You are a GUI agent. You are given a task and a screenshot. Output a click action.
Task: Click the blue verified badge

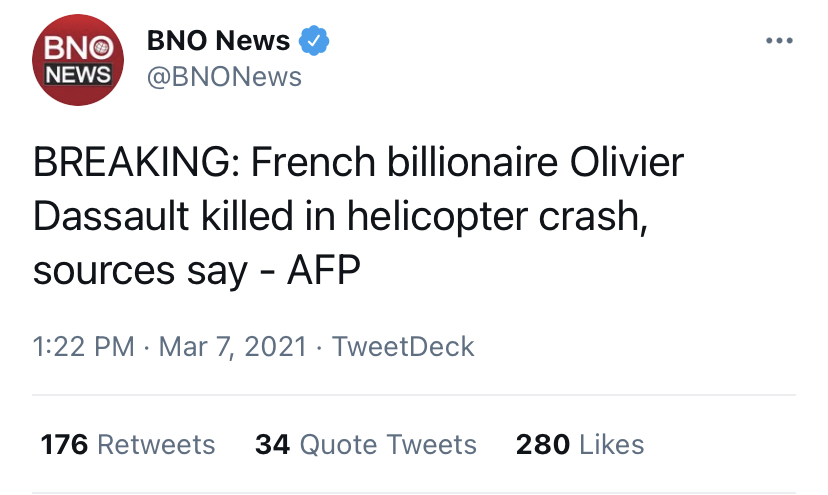tap(315, 42)
